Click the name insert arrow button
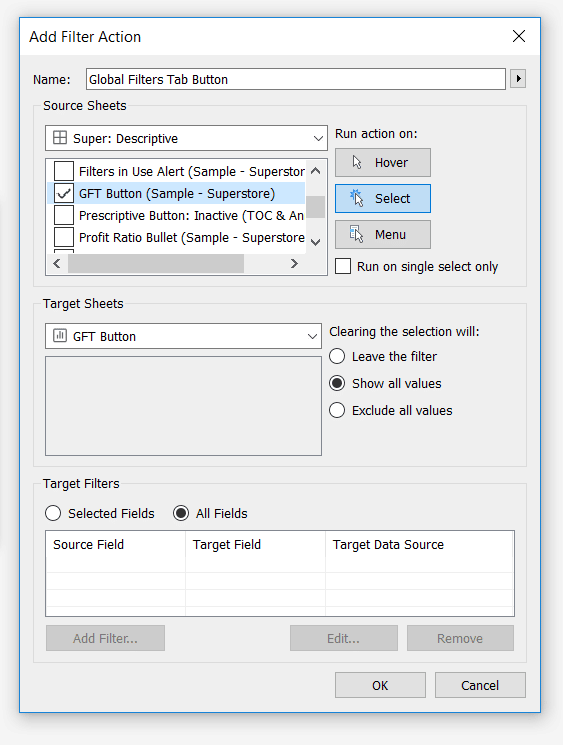 pyautogui.click(x=518, y=79)
